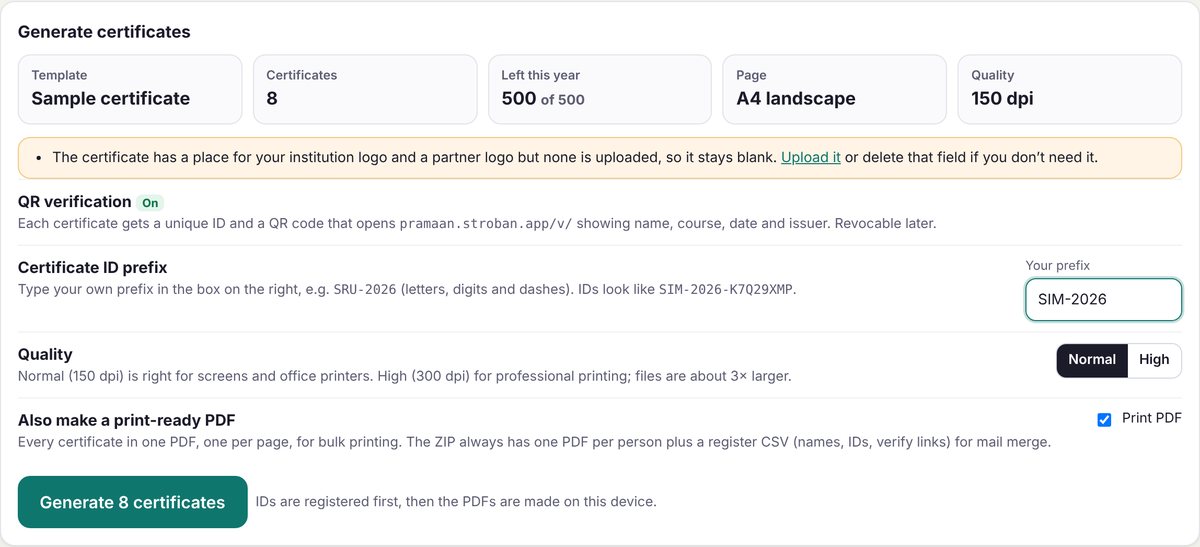Click the Also make a print-ready PDF heading
This screenshot has width=1200, height=547.
click(127, 420)
